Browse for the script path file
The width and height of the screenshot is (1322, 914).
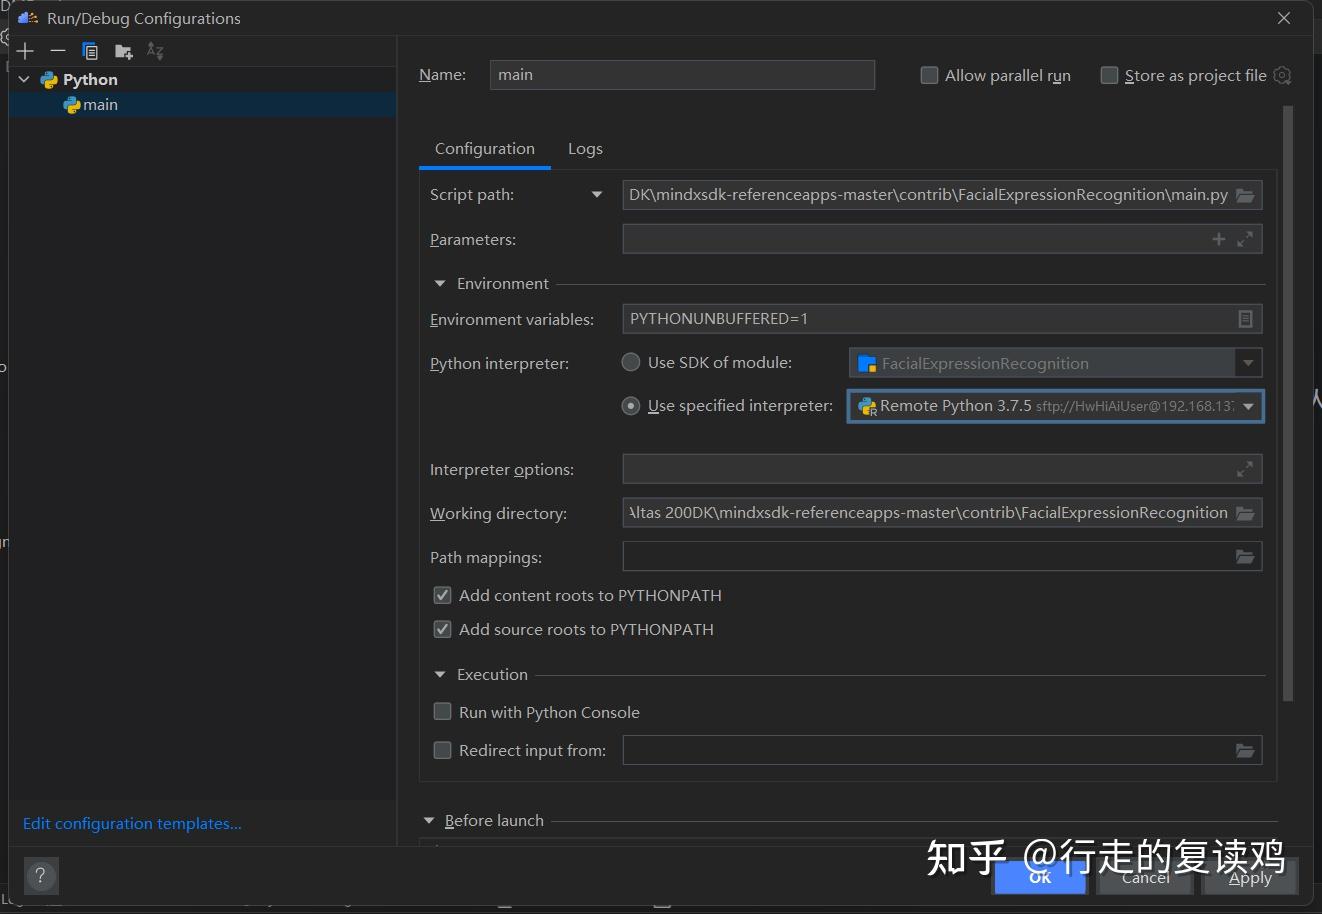click(1245, 195)
